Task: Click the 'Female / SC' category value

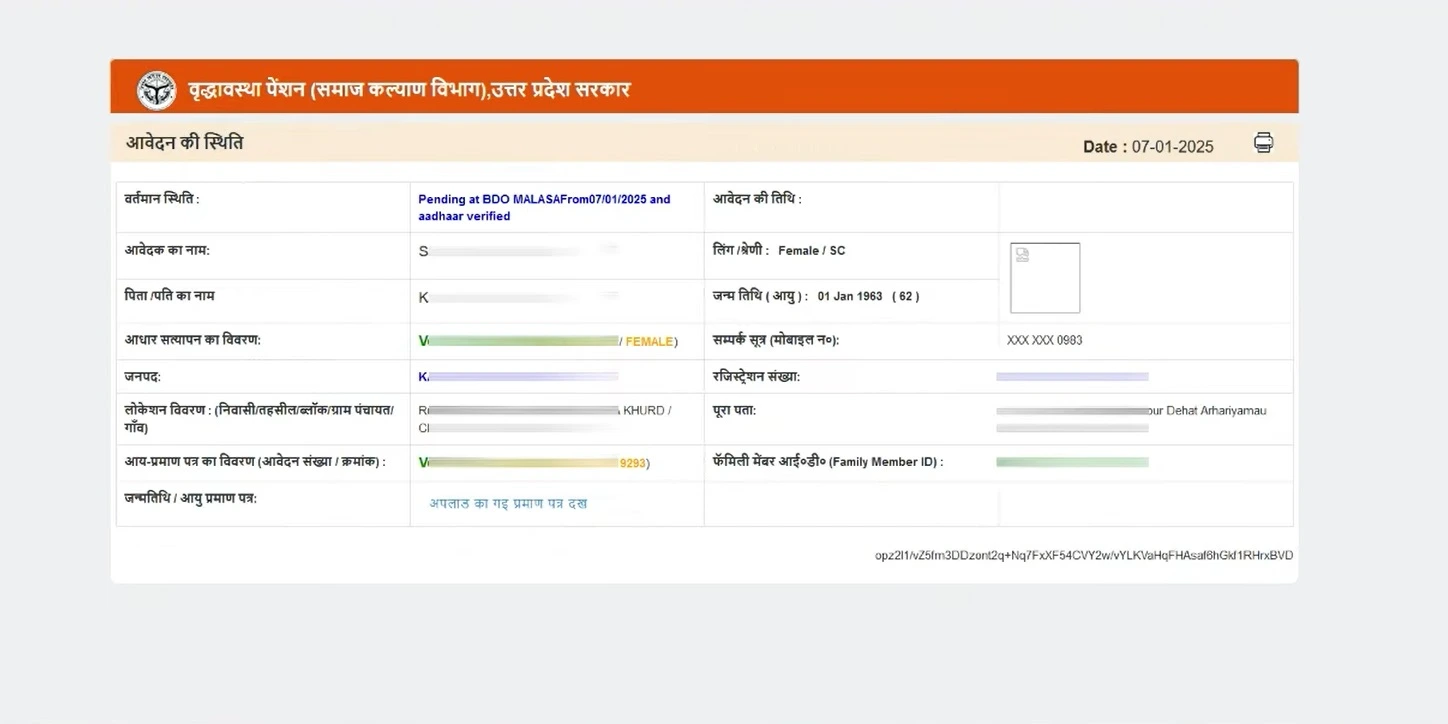Action: point(811,251)
